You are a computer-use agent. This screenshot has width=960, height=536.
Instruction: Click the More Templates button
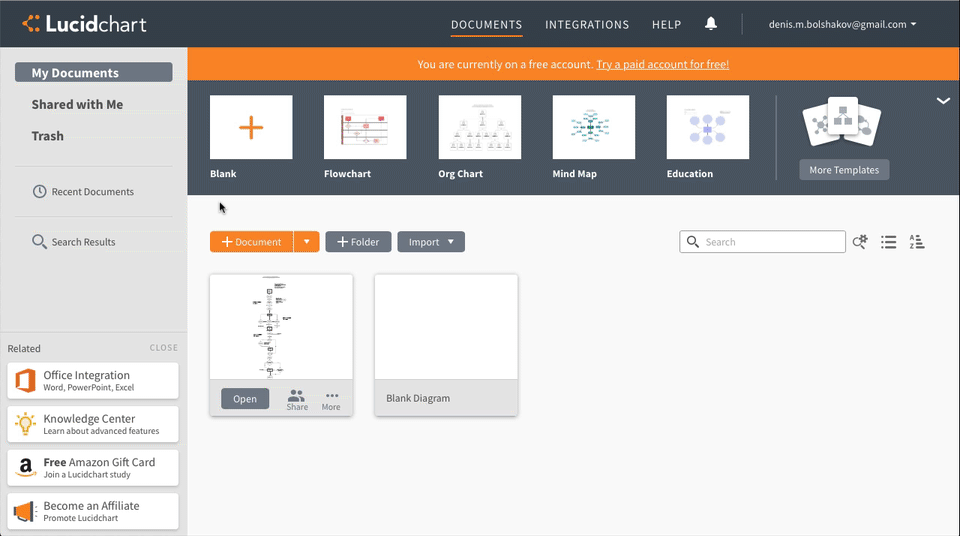click(x=844, y=170)
